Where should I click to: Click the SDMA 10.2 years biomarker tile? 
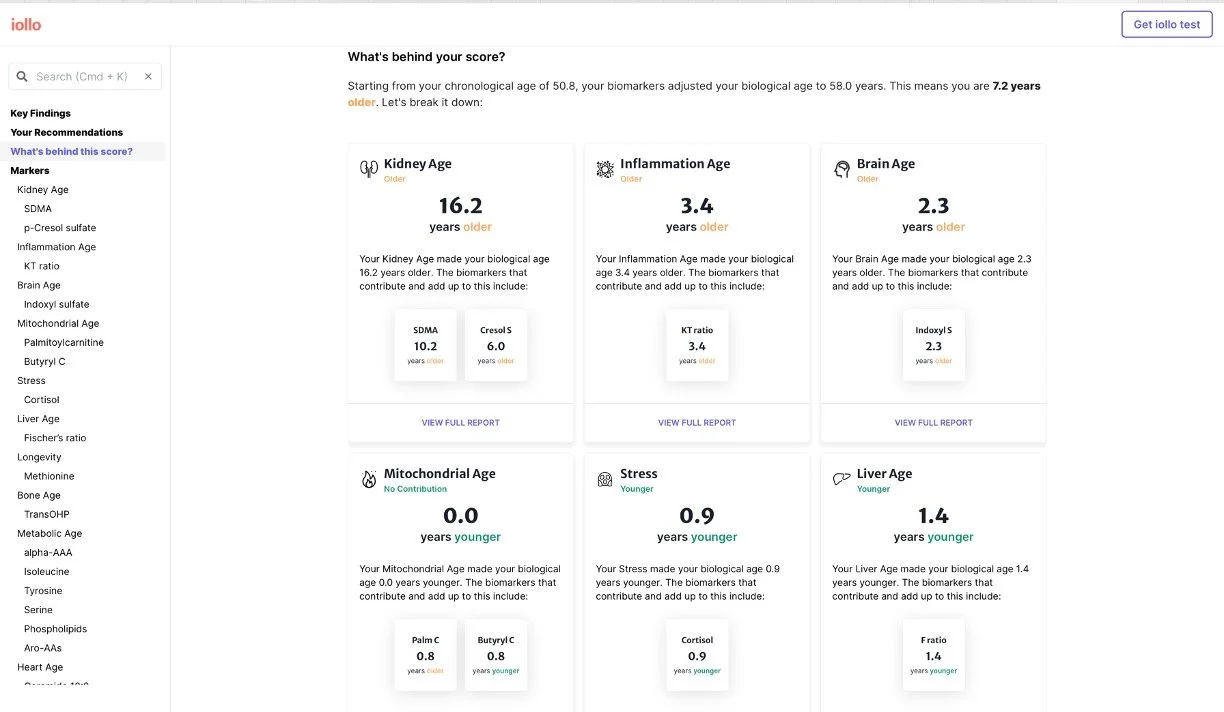425,344
